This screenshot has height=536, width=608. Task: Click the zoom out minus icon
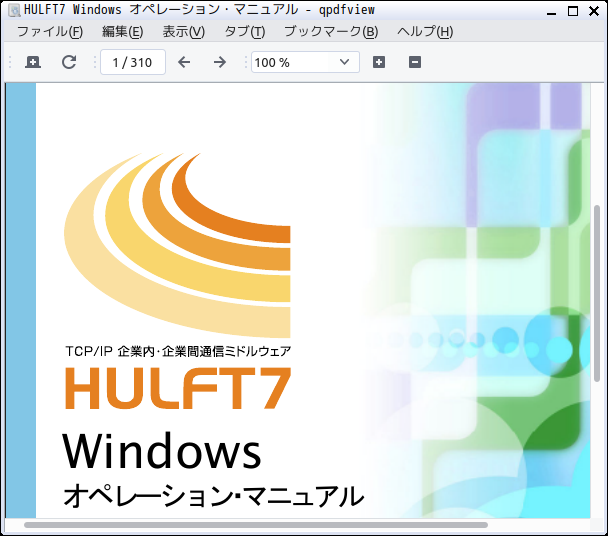pyautogui.click(x=415, y=62)
